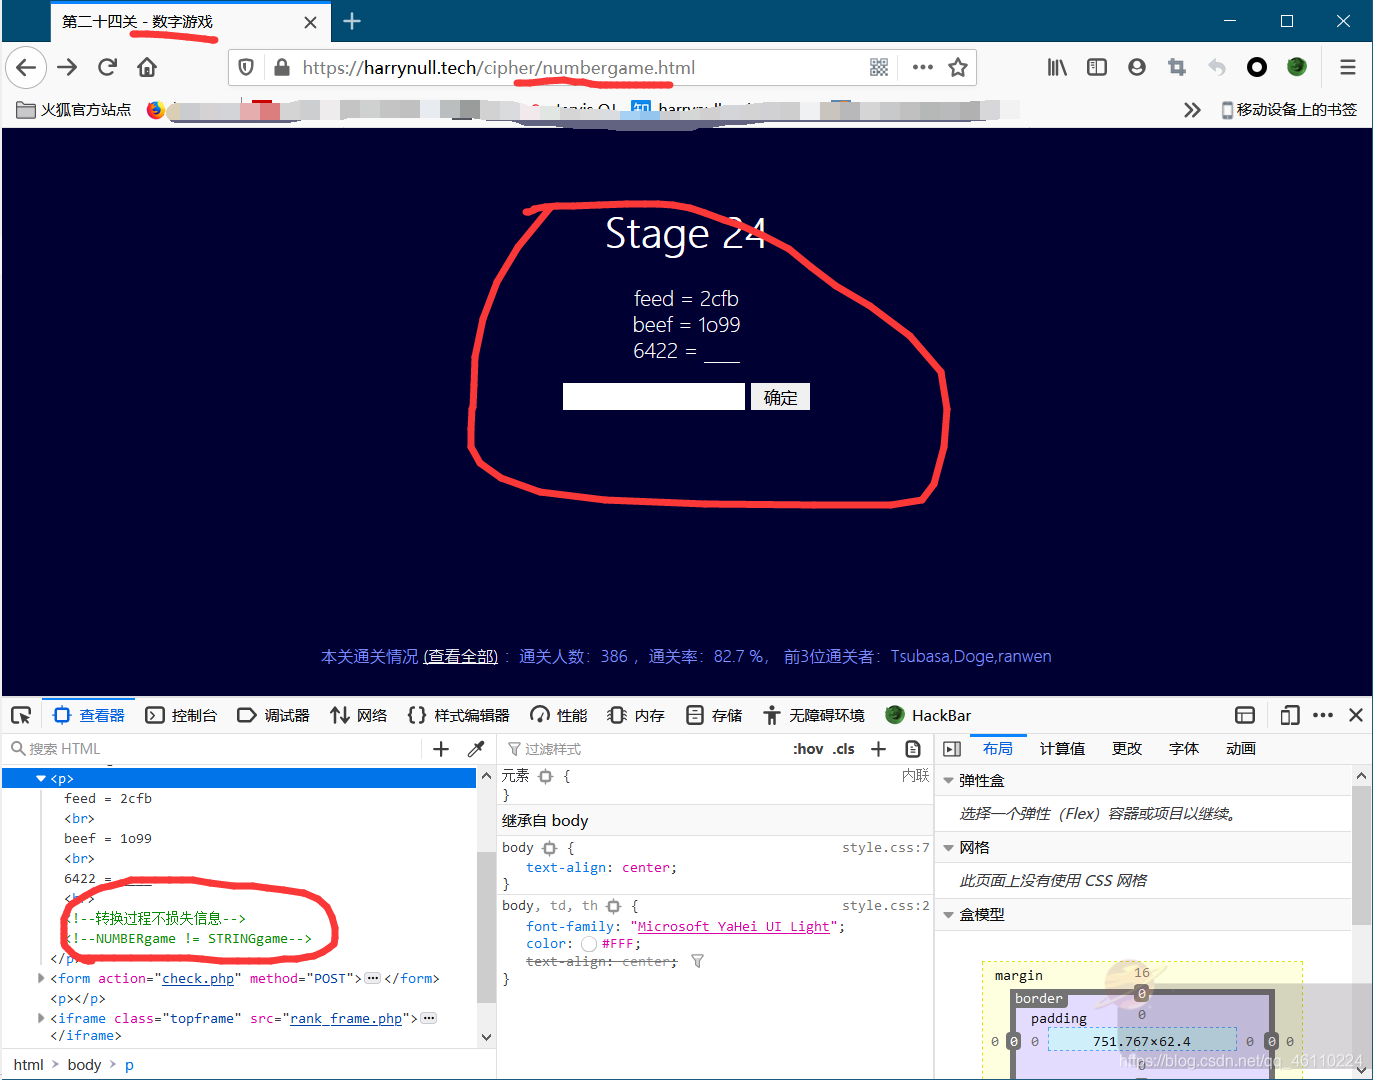This screenshot has height=1080, width=1373.
Task: Switch to the 调试器 tab
Action: (x=273, y=715)
